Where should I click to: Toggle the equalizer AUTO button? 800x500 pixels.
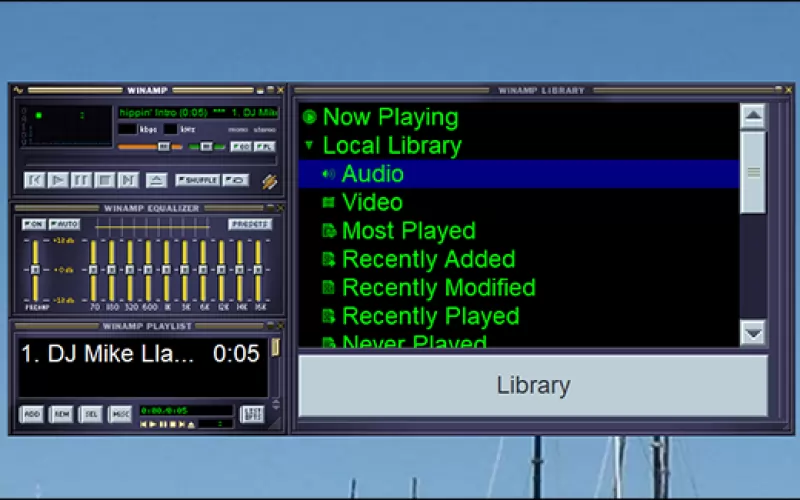(x=64, y=224)
